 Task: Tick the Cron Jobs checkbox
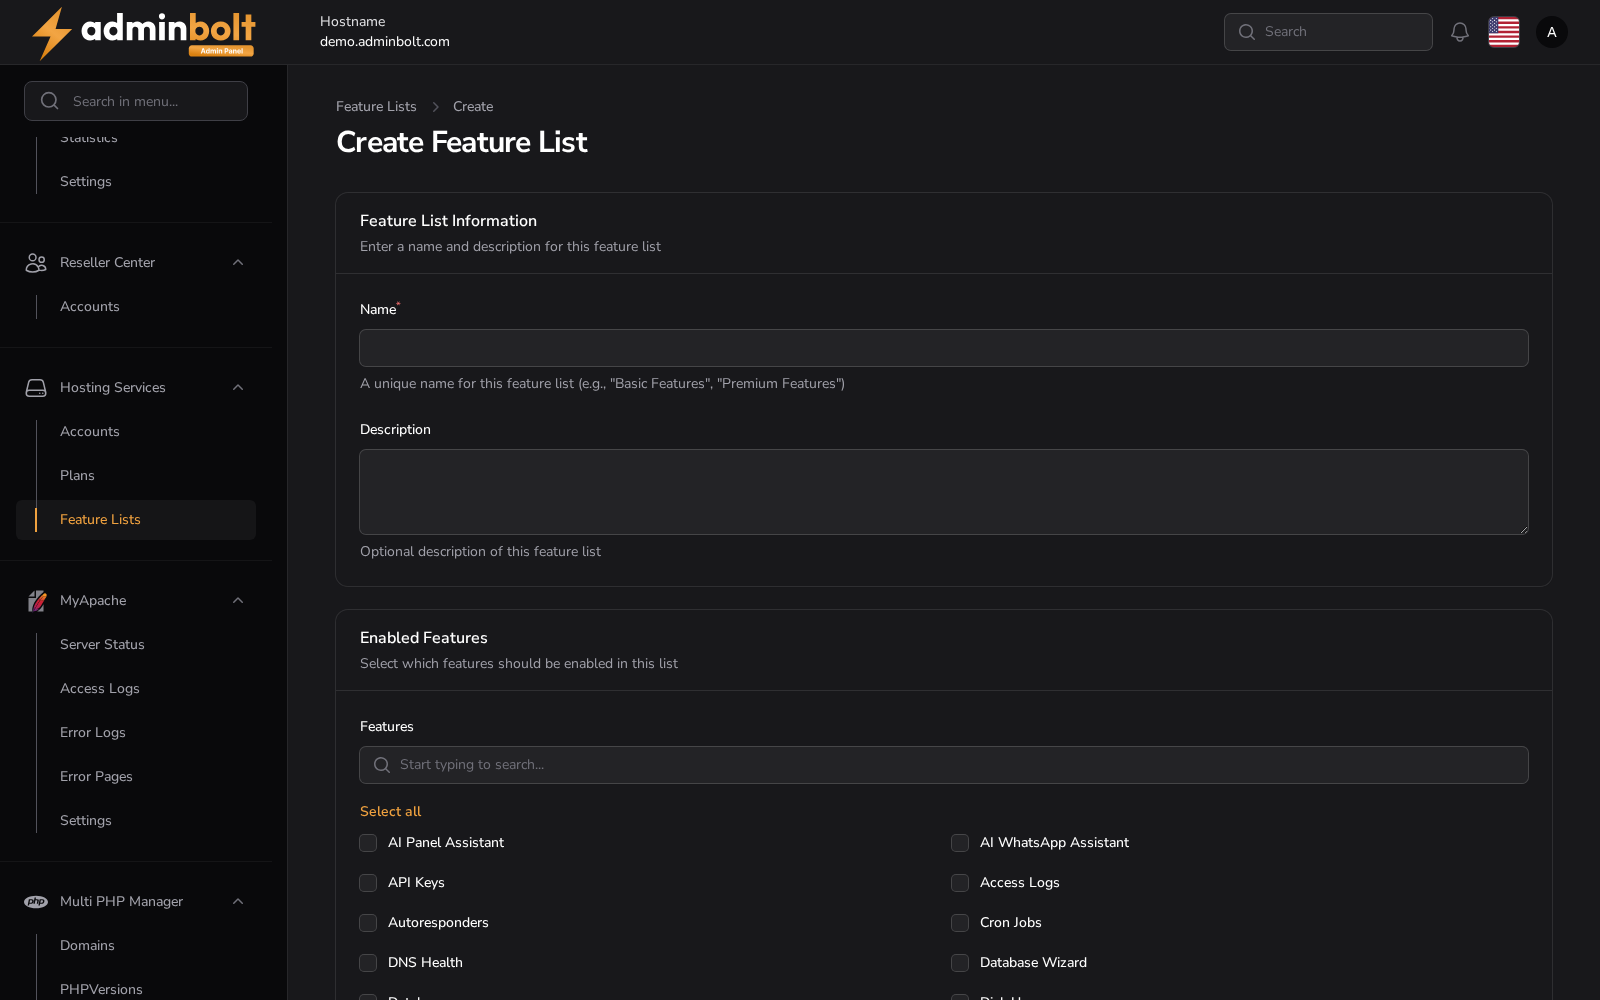(x=960, y=923)
